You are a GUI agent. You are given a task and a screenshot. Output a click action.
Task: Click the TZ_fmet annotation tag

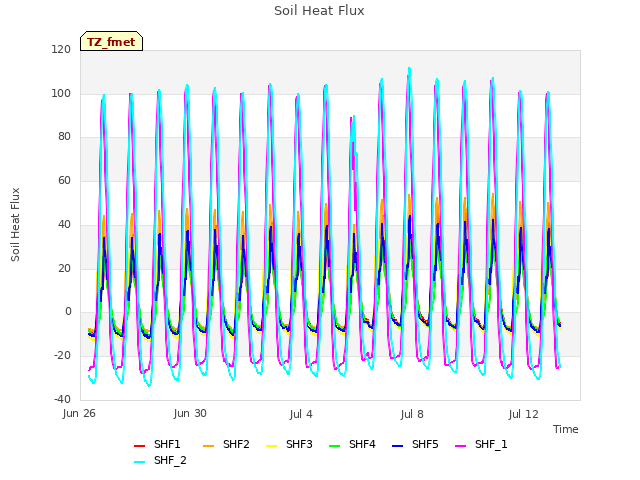tap(111, 42)
